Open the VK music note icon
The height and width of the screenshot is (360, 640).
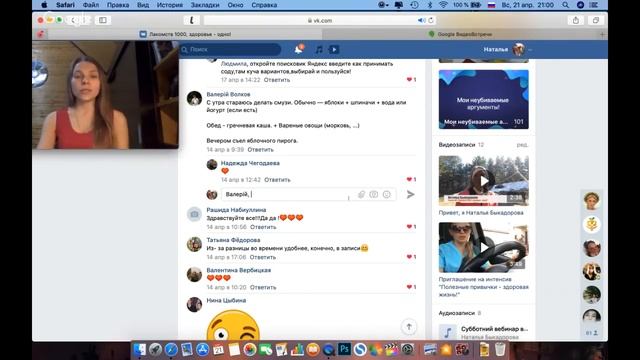319,49
